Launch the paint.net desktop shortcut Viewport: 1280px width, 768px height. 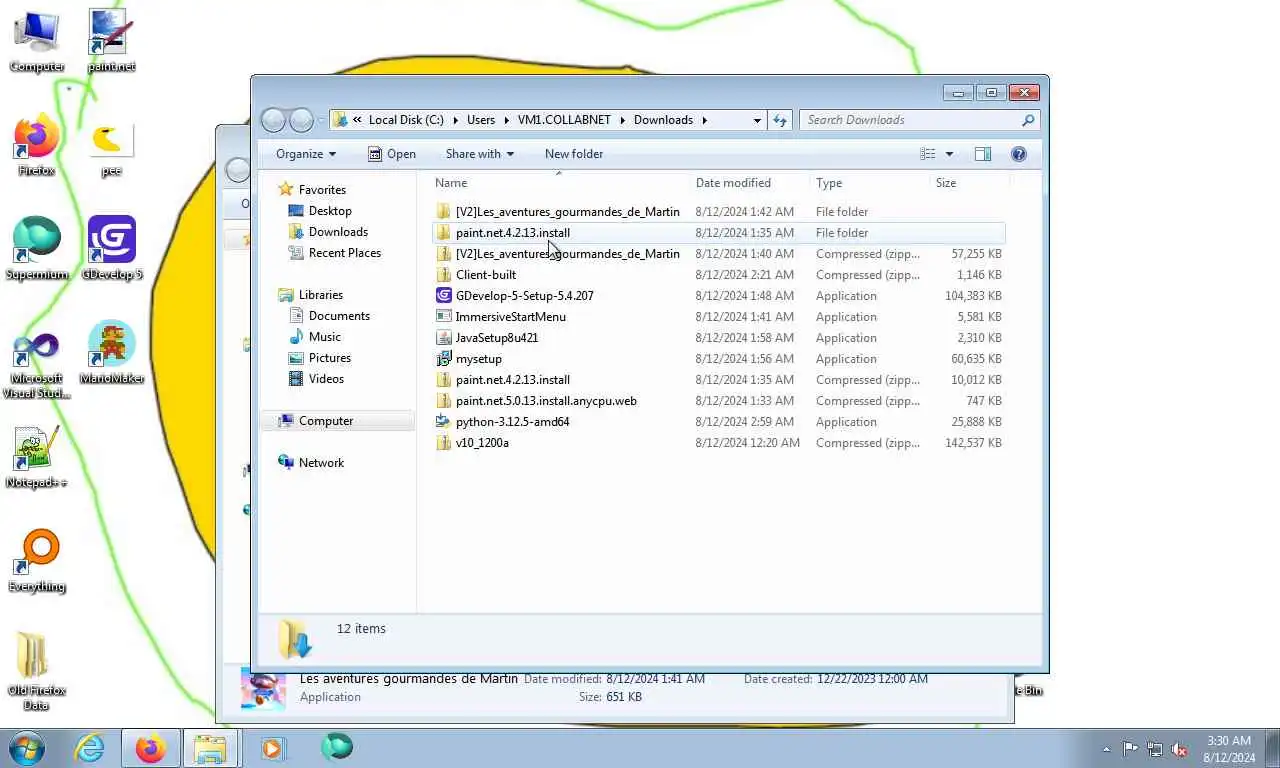point(111,40)
